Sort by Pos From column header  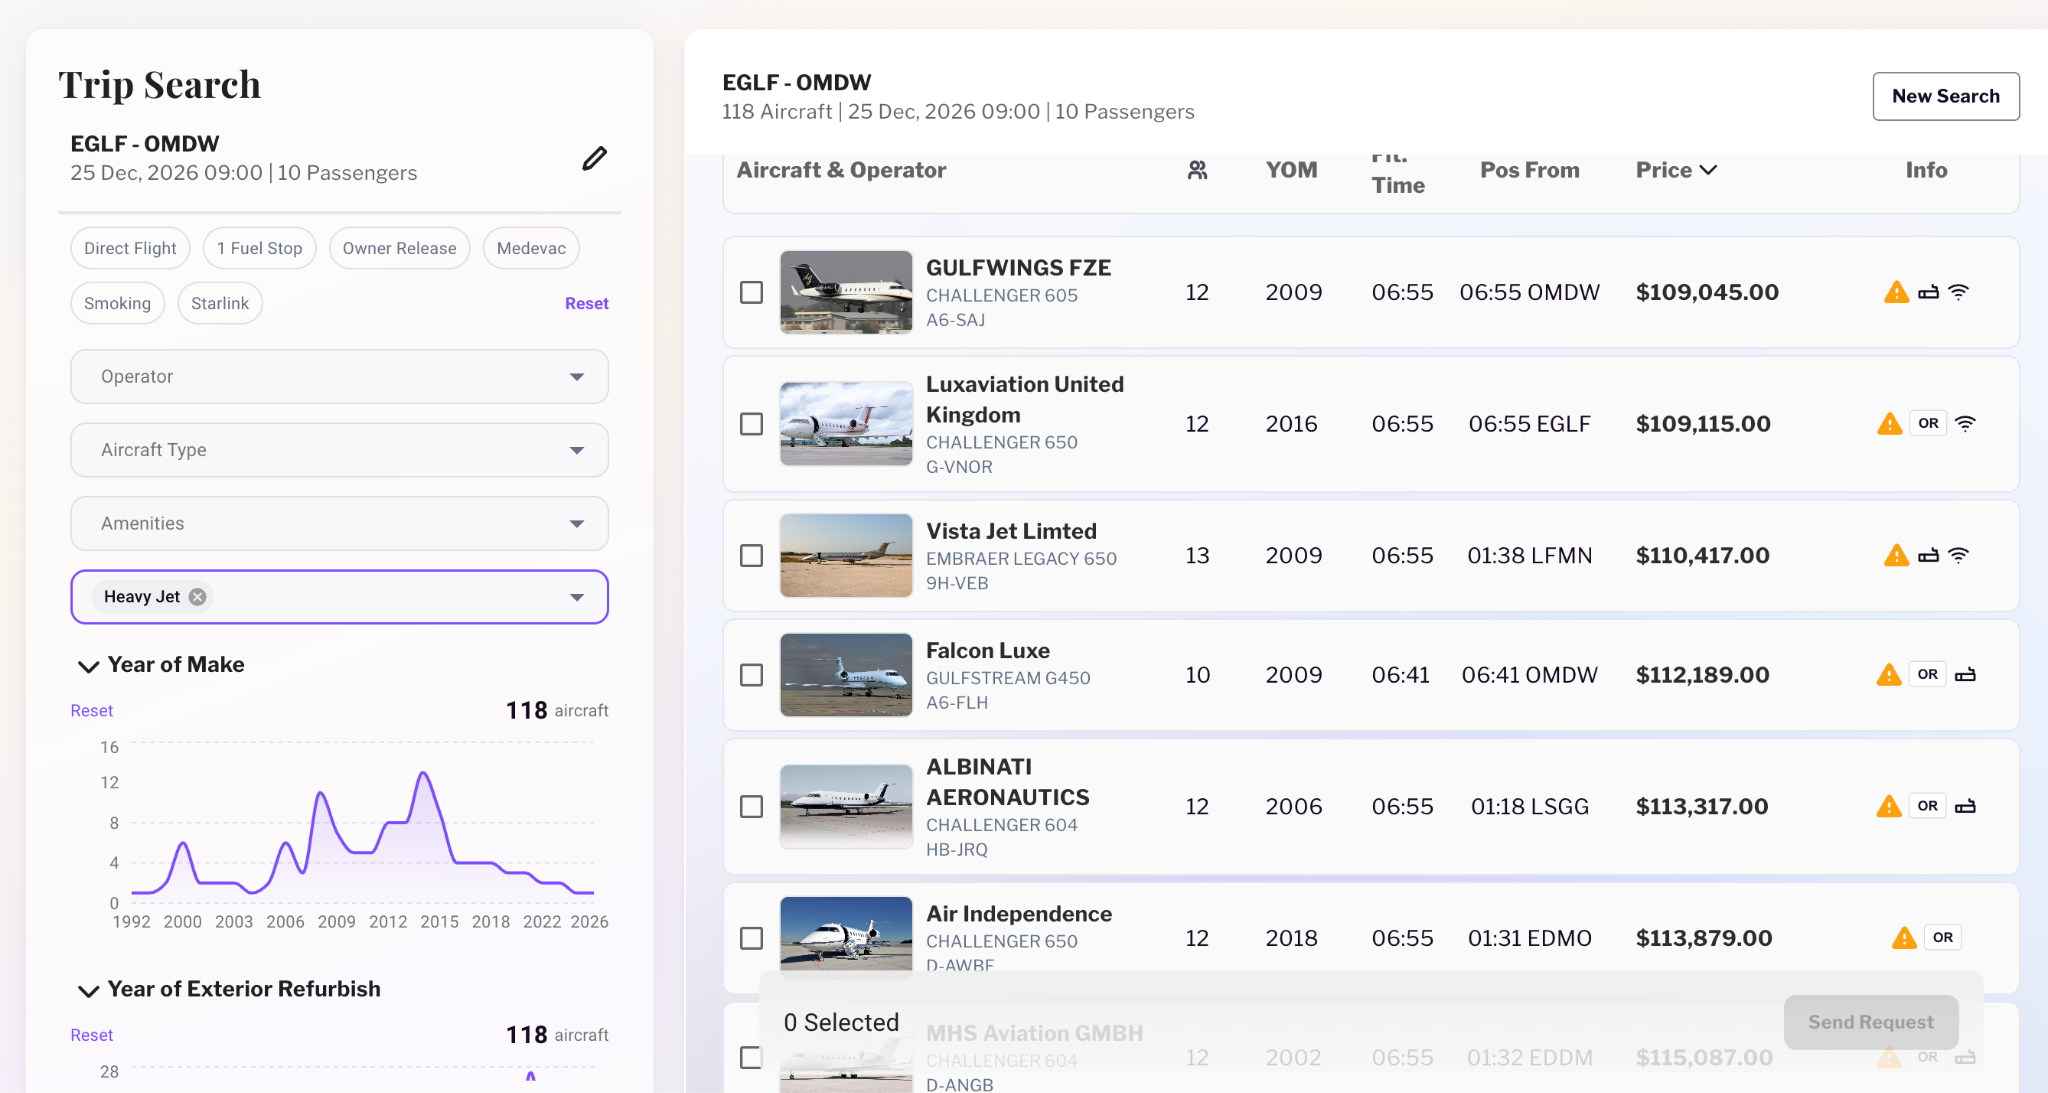click(1530, 170)
